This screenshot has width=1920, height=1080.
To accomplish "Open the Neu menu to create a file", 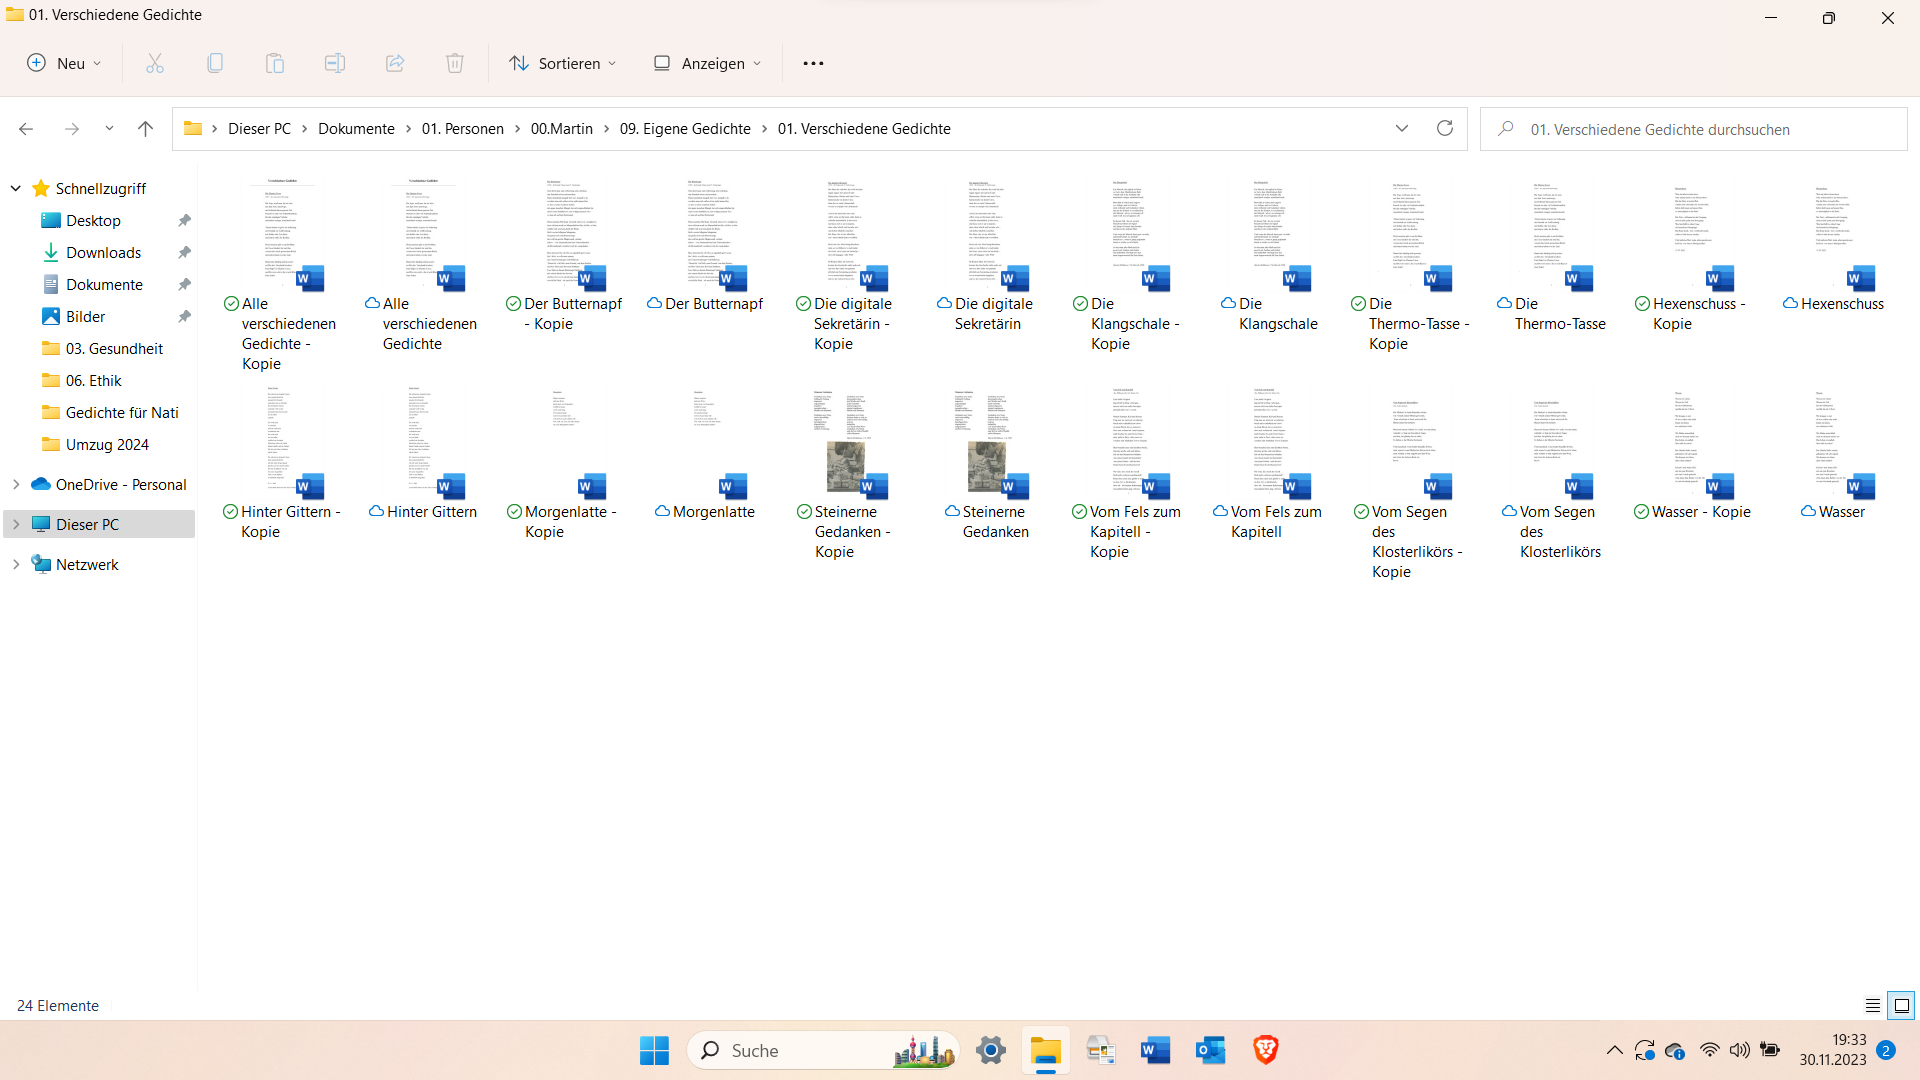I will [63, 63].
